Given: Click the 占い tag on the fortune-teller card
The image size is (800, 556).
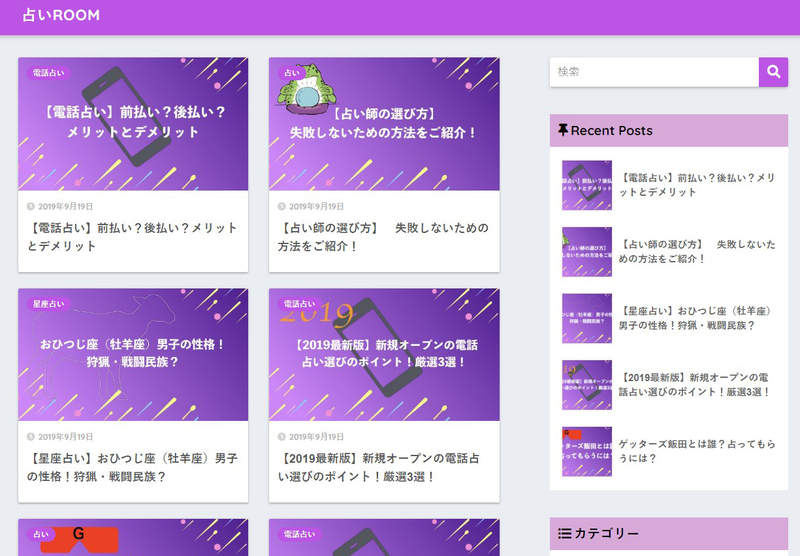Looking at the screenshot, I should (291, 73).
